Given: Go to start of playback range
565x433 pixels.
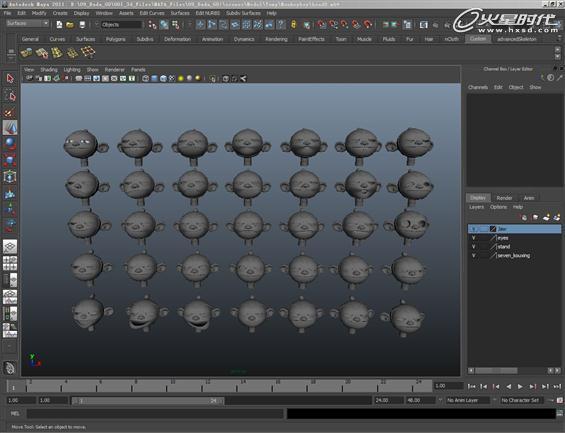Looking at the screenshot, I should coord(471,386).
